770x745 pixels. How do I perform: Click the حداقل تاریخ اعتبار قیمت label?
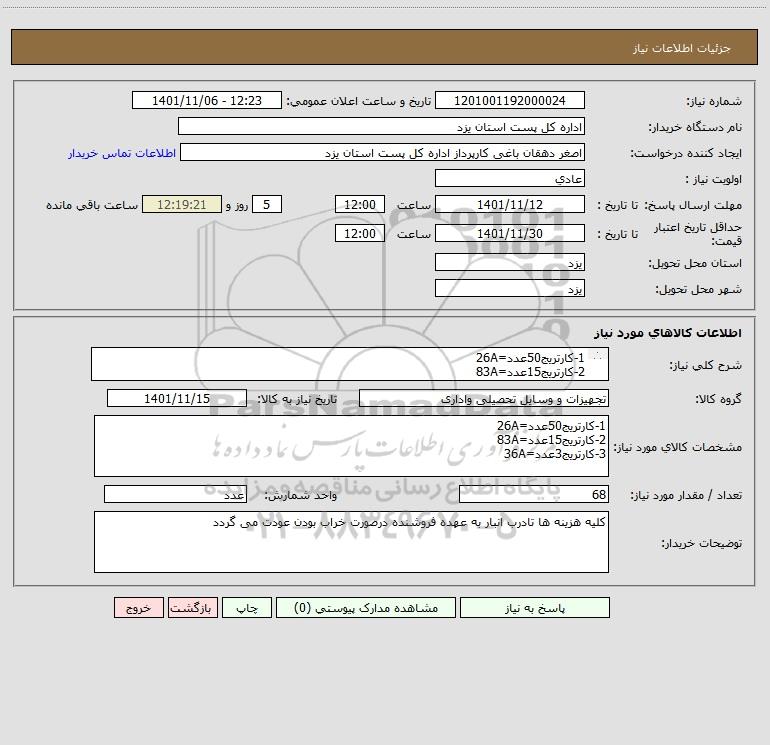pyautogui.click(x=697, y=234)
